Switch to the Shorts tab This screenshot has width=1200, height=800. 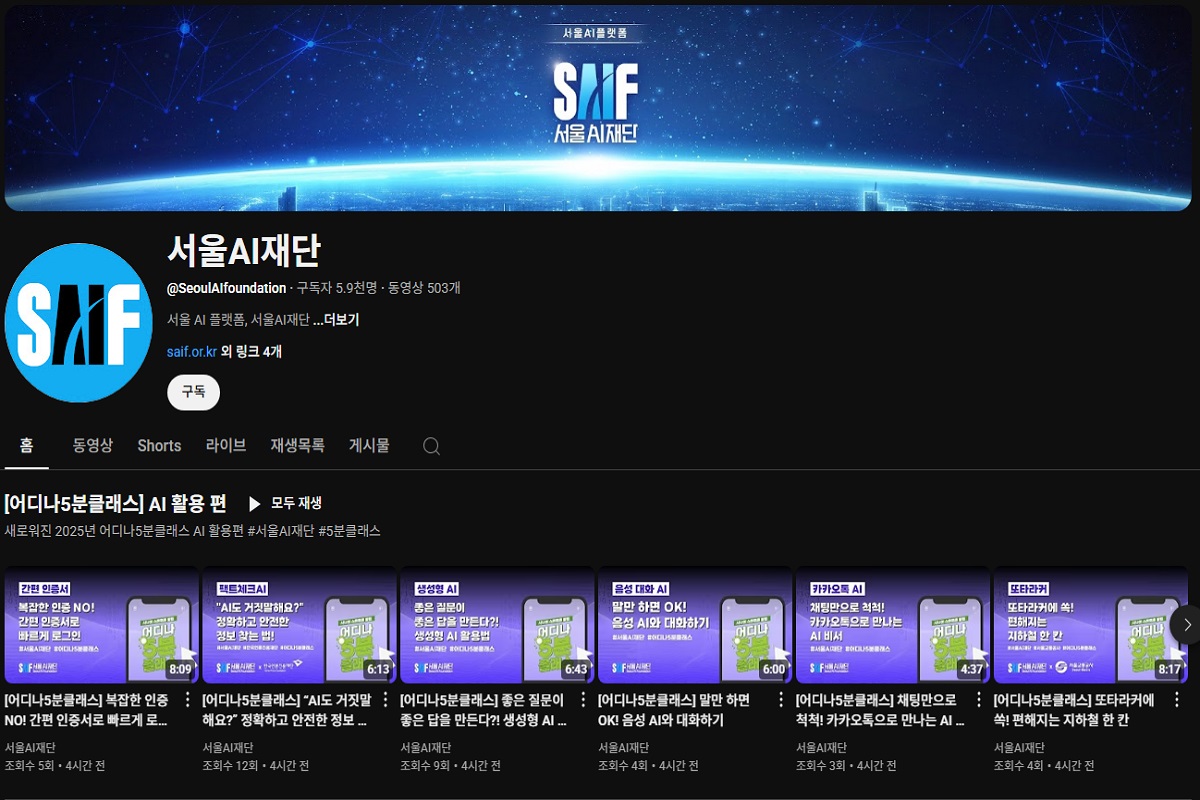click(159, 446)
